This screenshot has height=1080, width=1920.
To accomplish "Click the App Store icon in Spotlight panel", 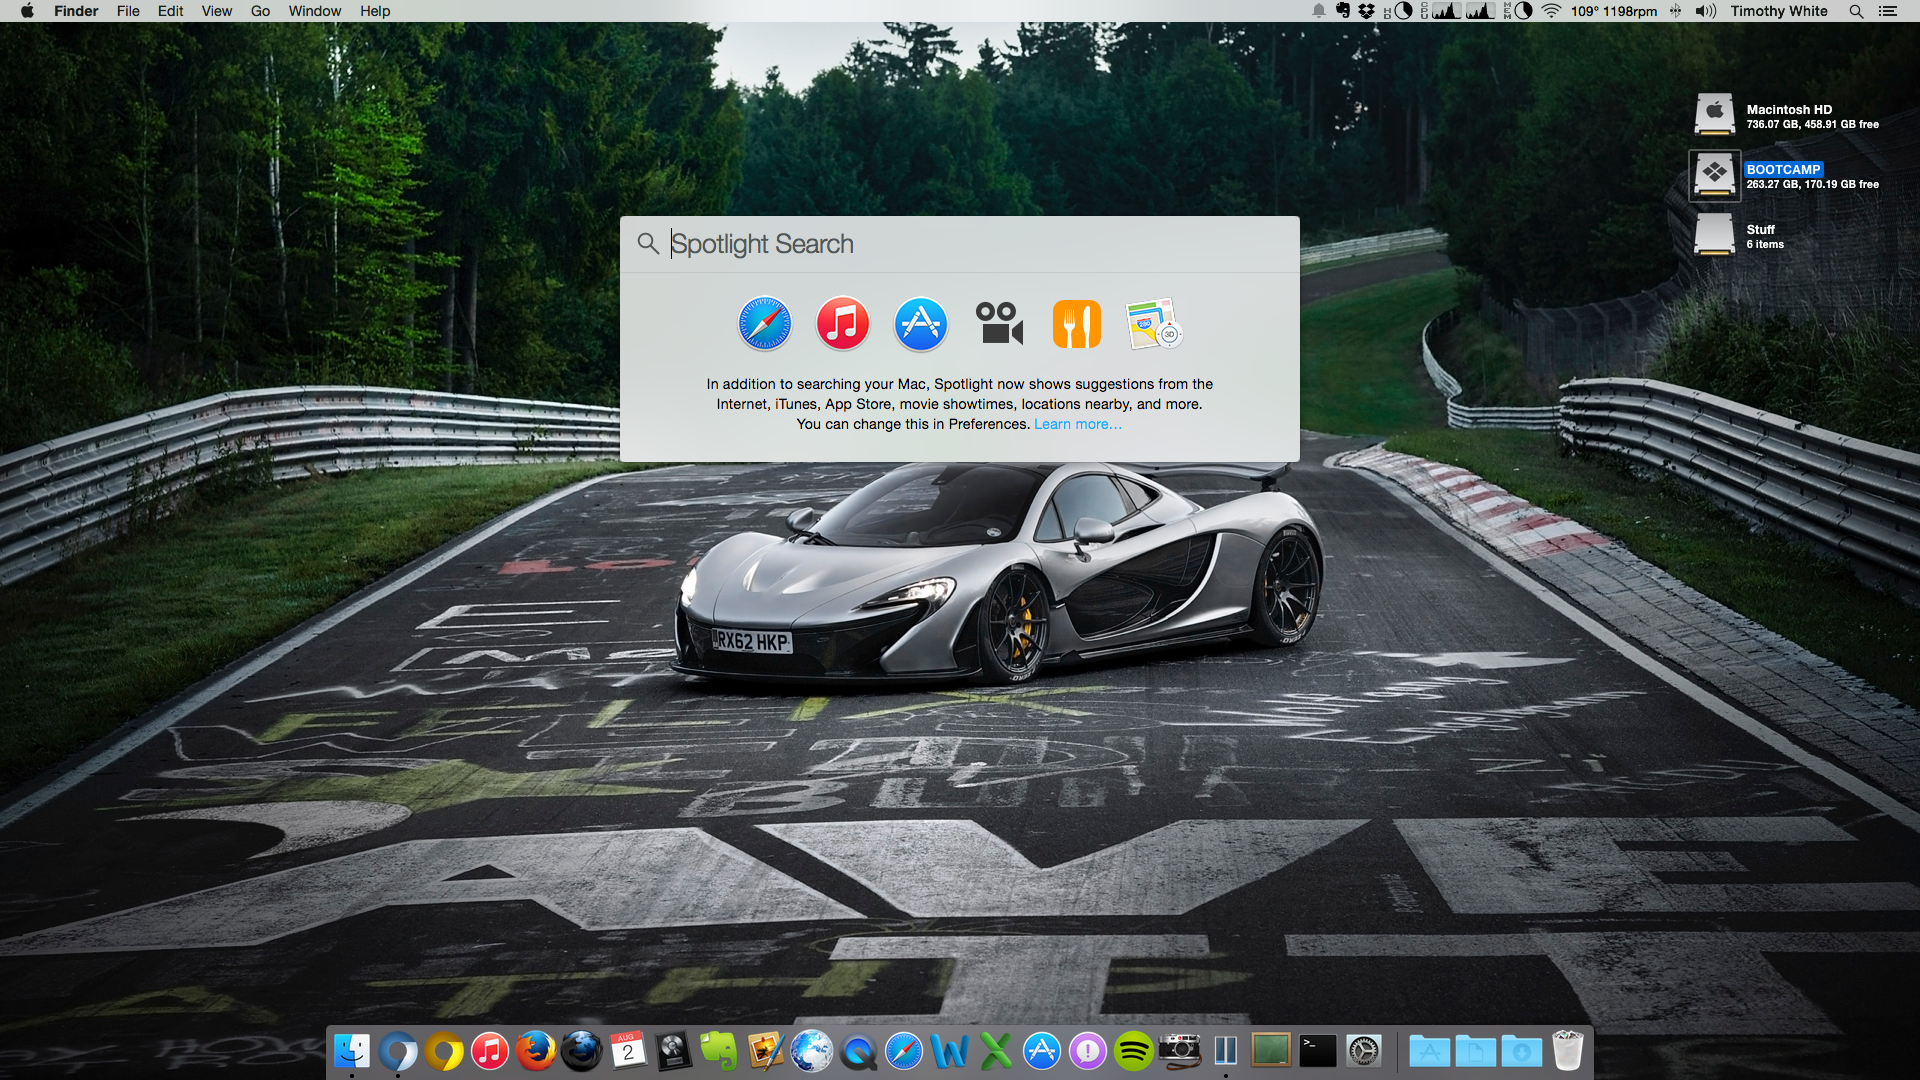I will (921, 324).
